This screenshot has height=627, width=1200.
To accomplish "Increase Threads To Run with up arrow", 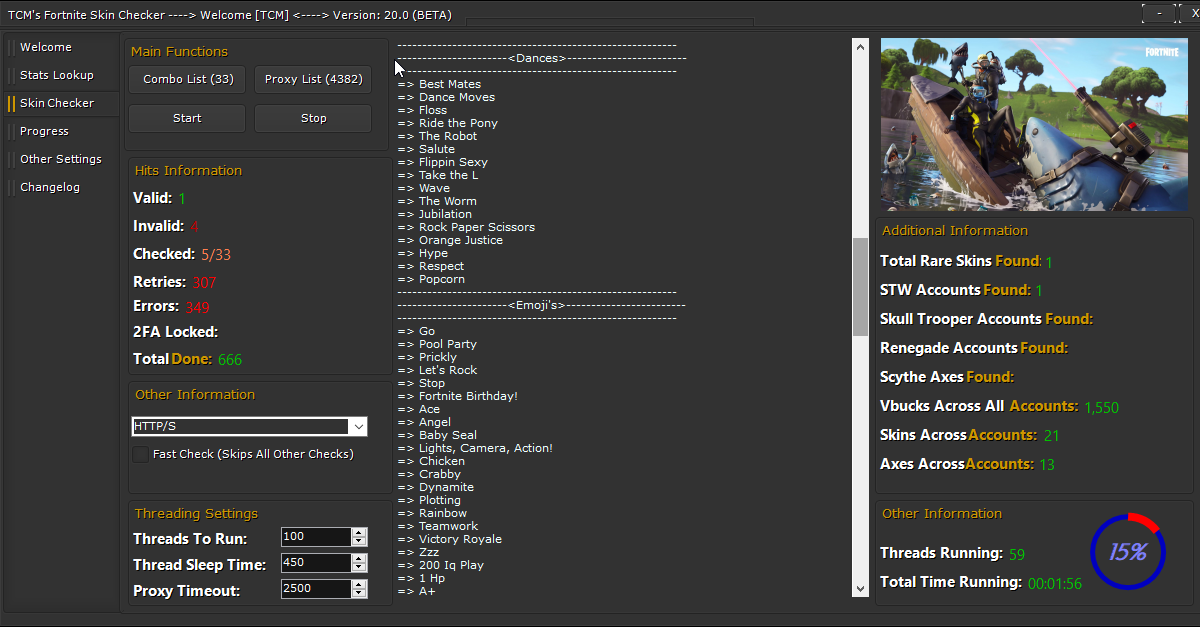I will (359, 533).
